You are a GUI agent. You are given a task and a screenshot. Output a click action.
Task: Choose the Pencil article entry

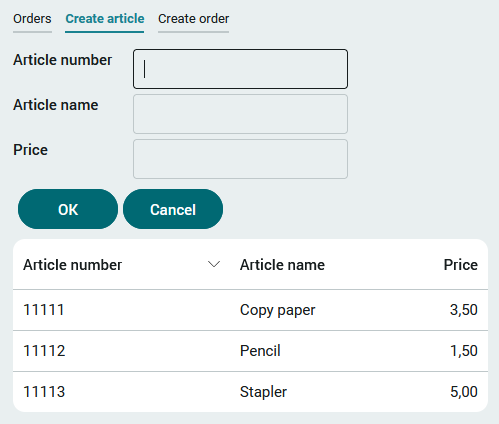click(x=260, y=351)
